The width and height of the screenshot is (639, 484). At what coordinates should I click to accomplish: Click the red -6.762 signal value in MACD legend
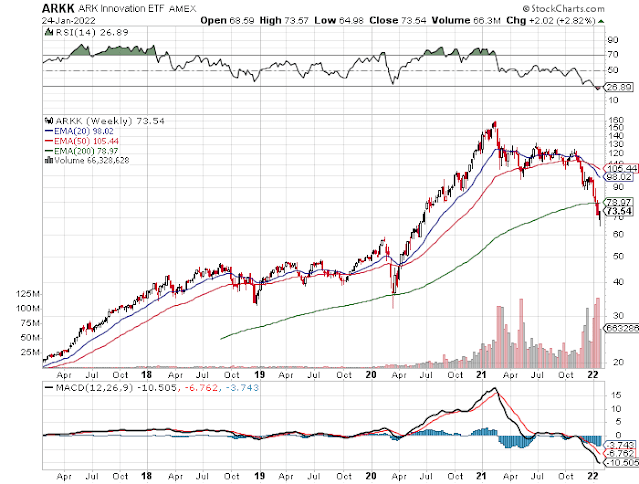[x=201, y=388]
